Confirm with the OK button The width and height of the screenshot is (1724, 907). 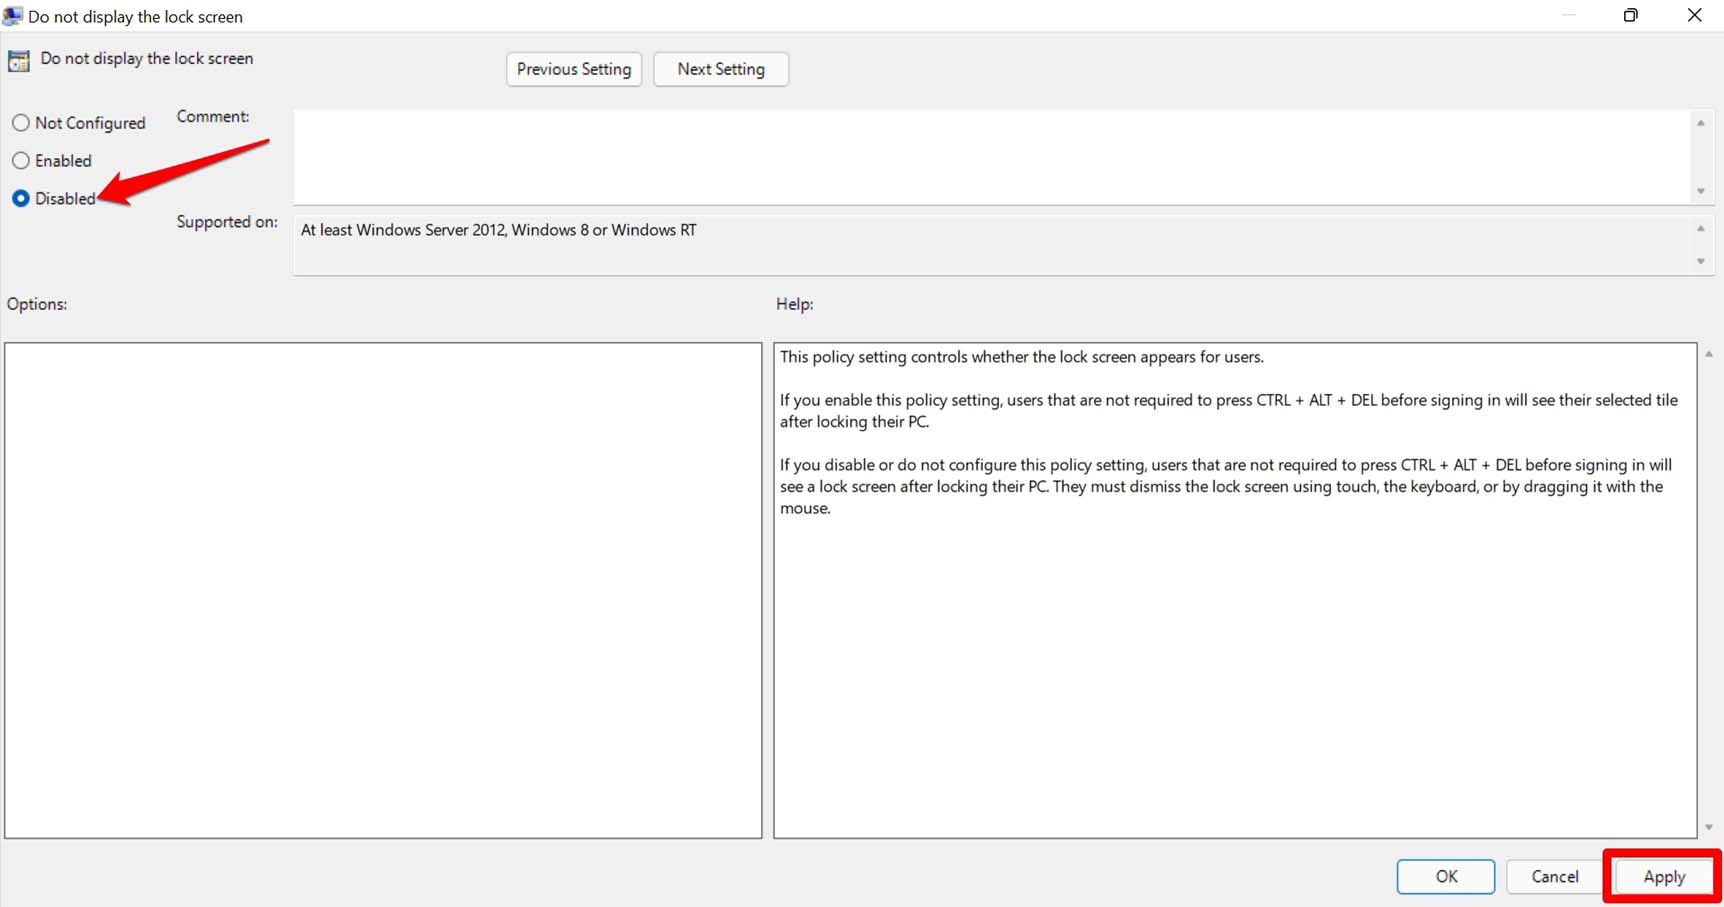coord(1446,877)
